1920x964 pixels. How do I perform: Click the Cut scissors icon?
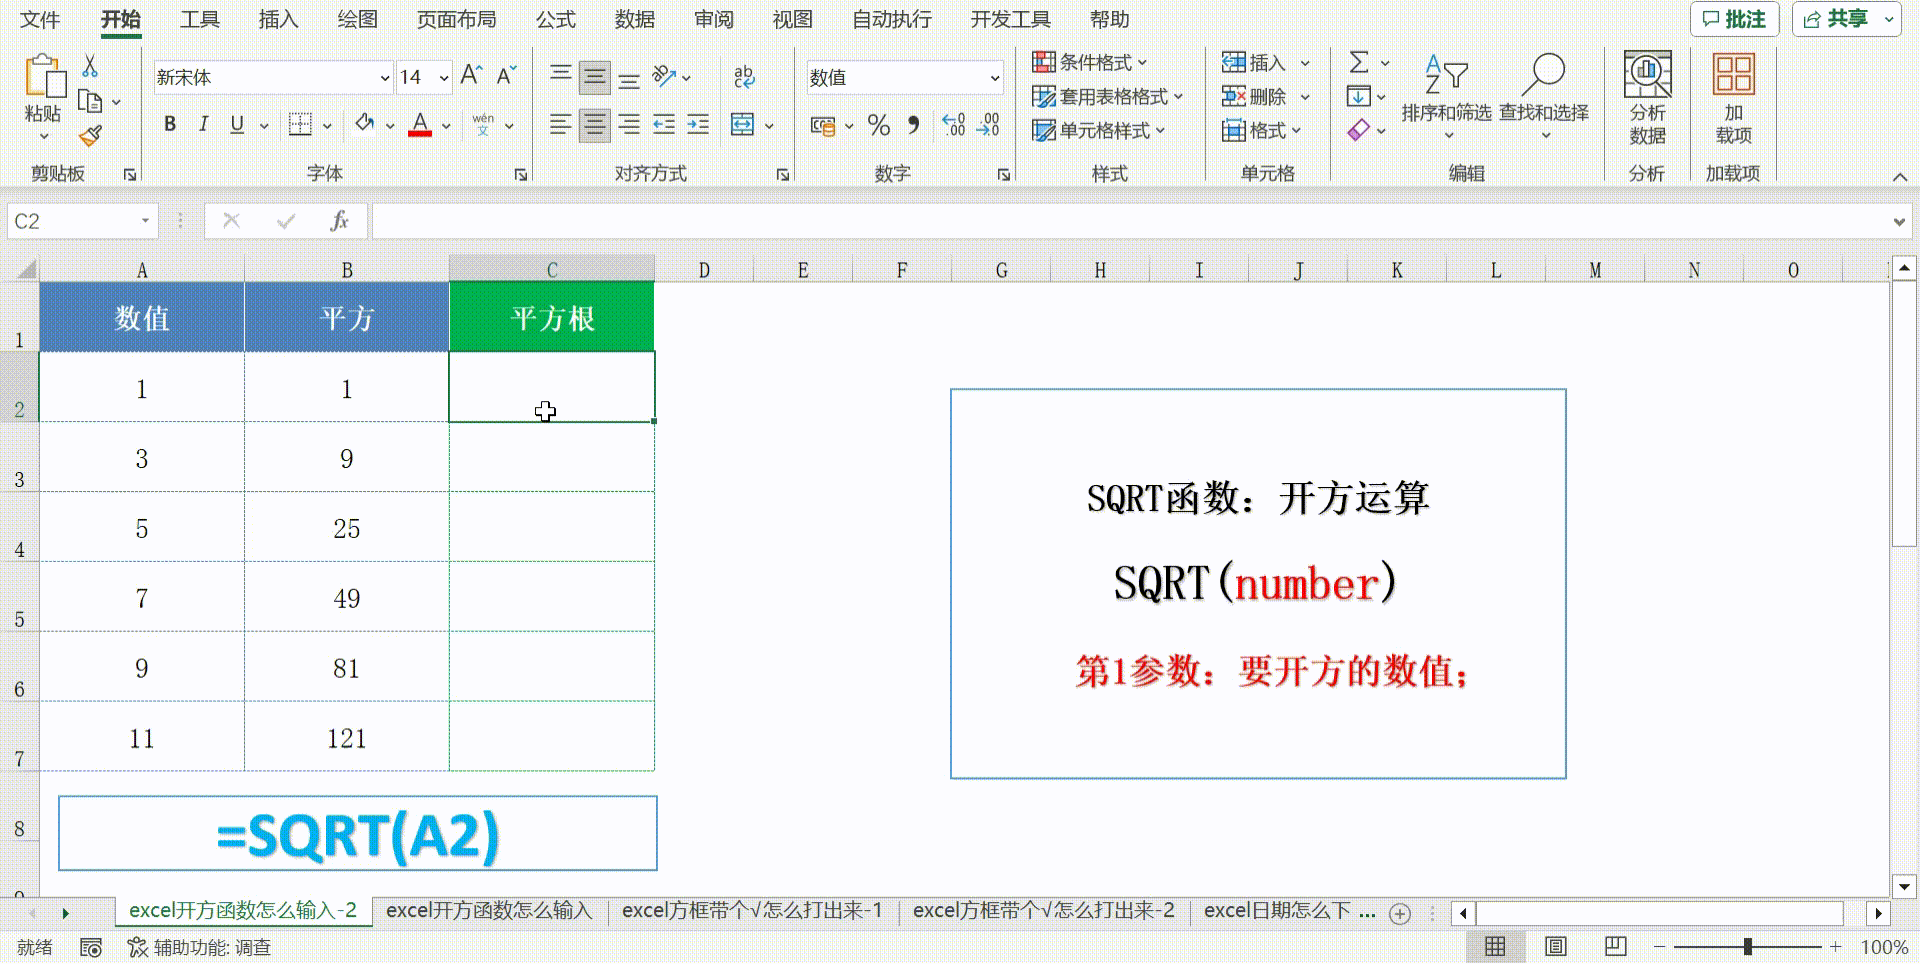pyautogui.click(x=90, y=66)
